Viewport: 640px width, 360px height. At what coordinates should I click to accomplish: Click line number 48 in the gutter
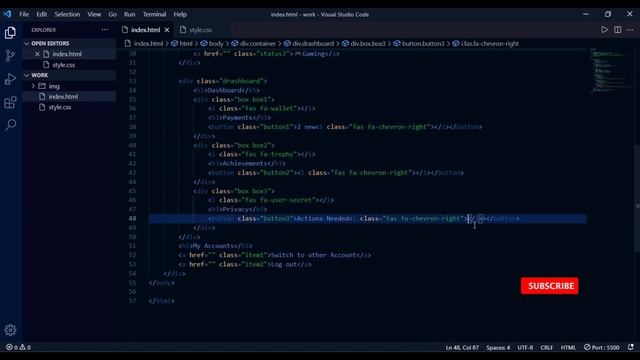132,218
